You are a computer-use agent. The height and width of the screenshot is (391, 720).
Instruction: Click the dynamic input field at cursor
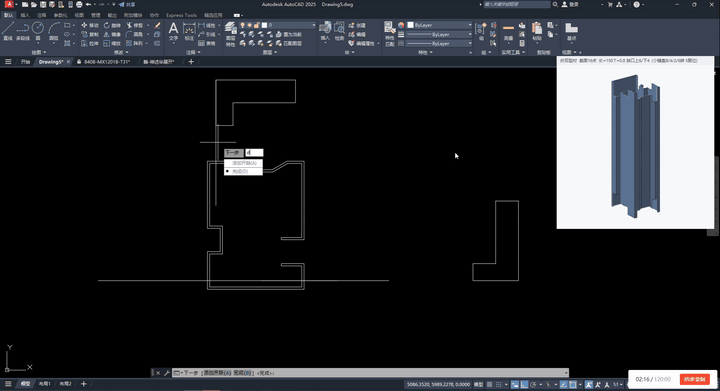(254, 153)
